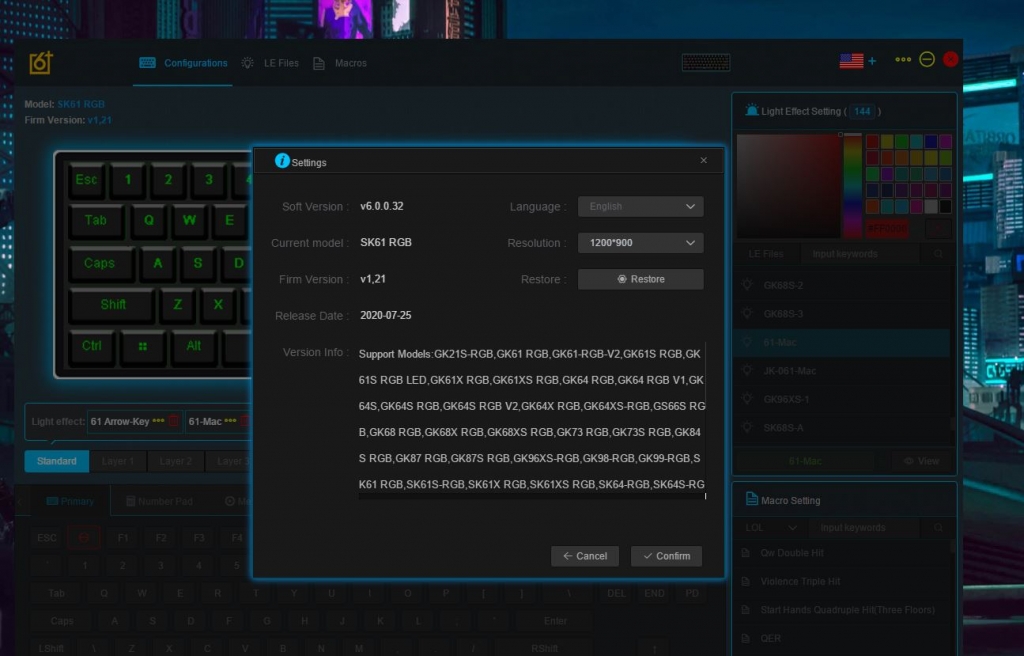Open the Resolution dropdown showing 1200*900
This screenshot has height=656, width=1024.
640,243
